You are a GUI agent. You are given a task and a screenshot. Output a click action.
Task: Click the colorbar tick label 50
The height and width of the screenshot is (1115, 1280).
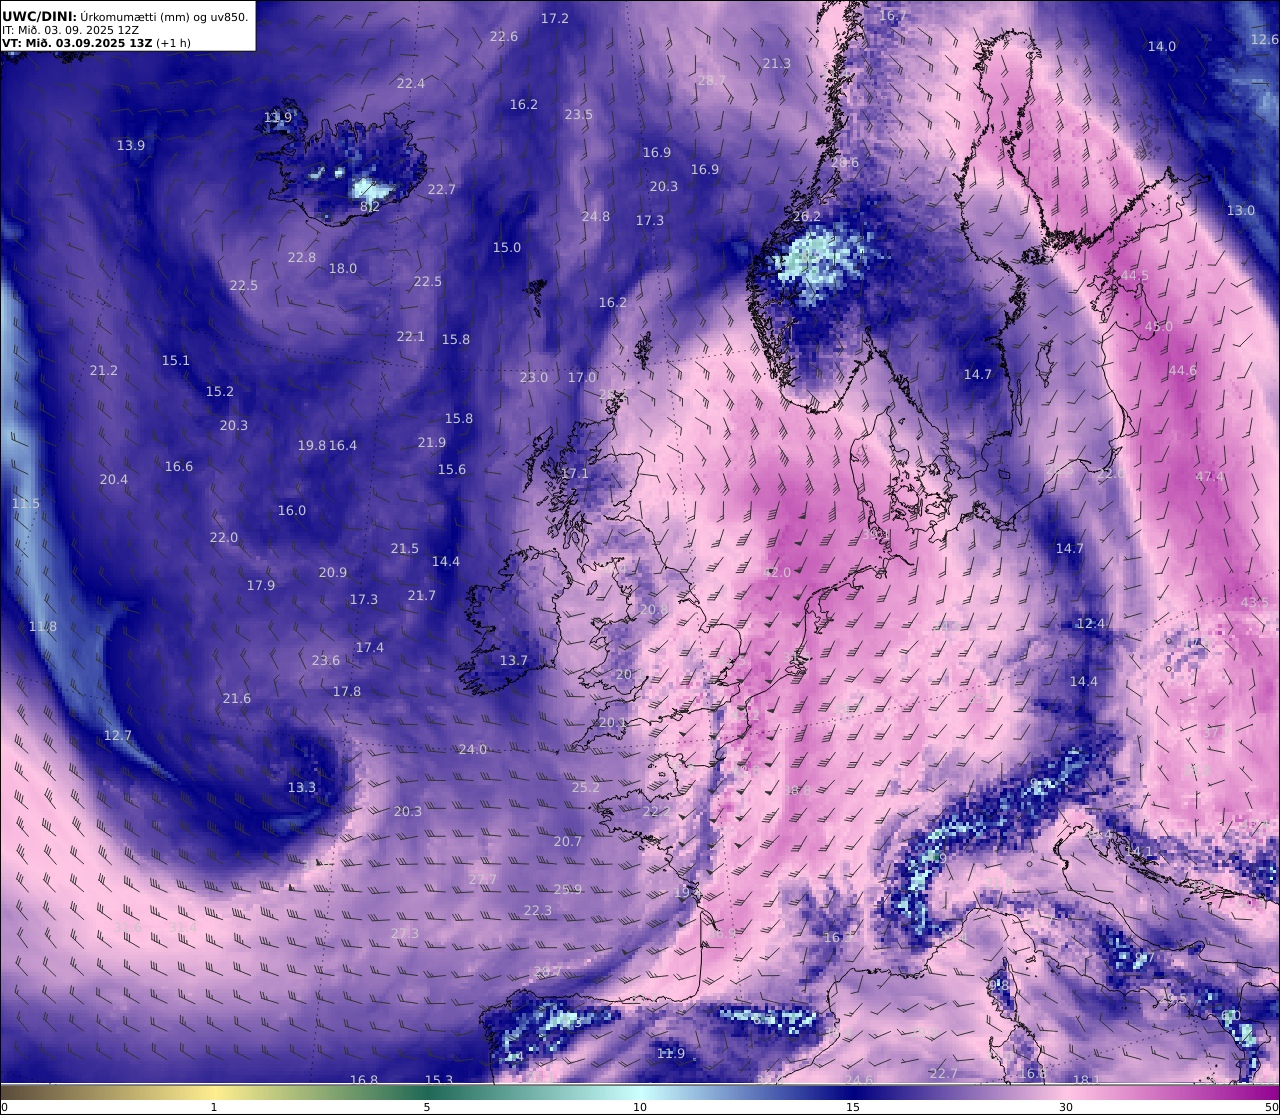(x=1272, y=1107)
